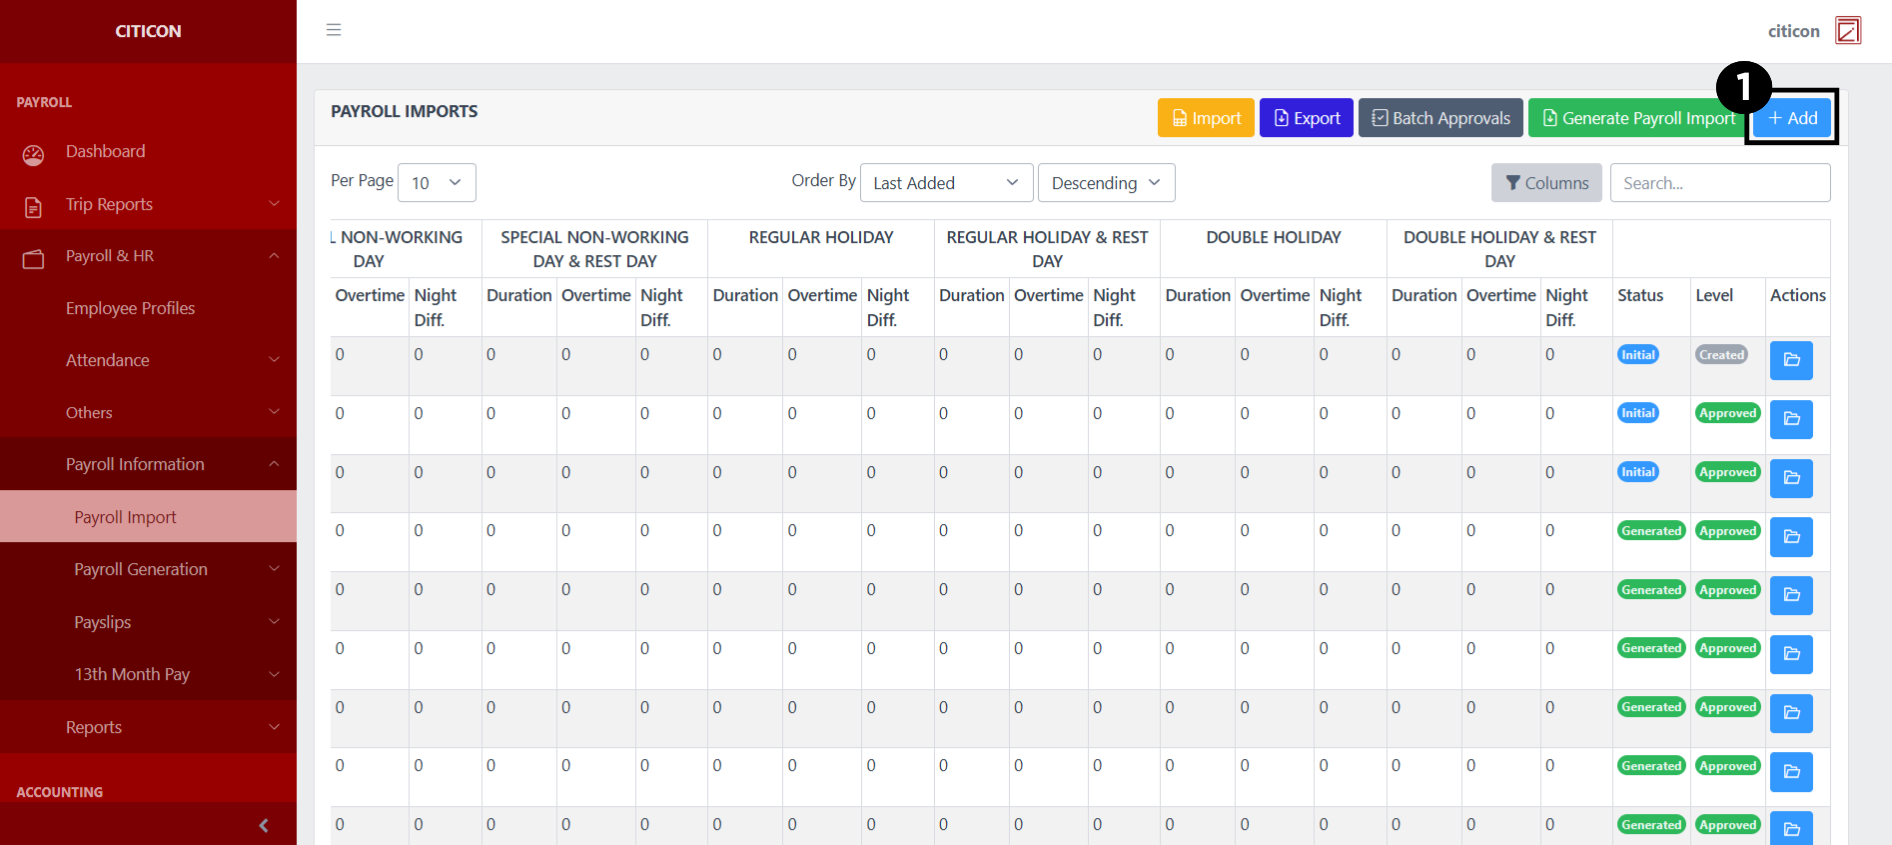Click the Trip Reports document icon
The image size is (1892, 845).
click(34, 207)
